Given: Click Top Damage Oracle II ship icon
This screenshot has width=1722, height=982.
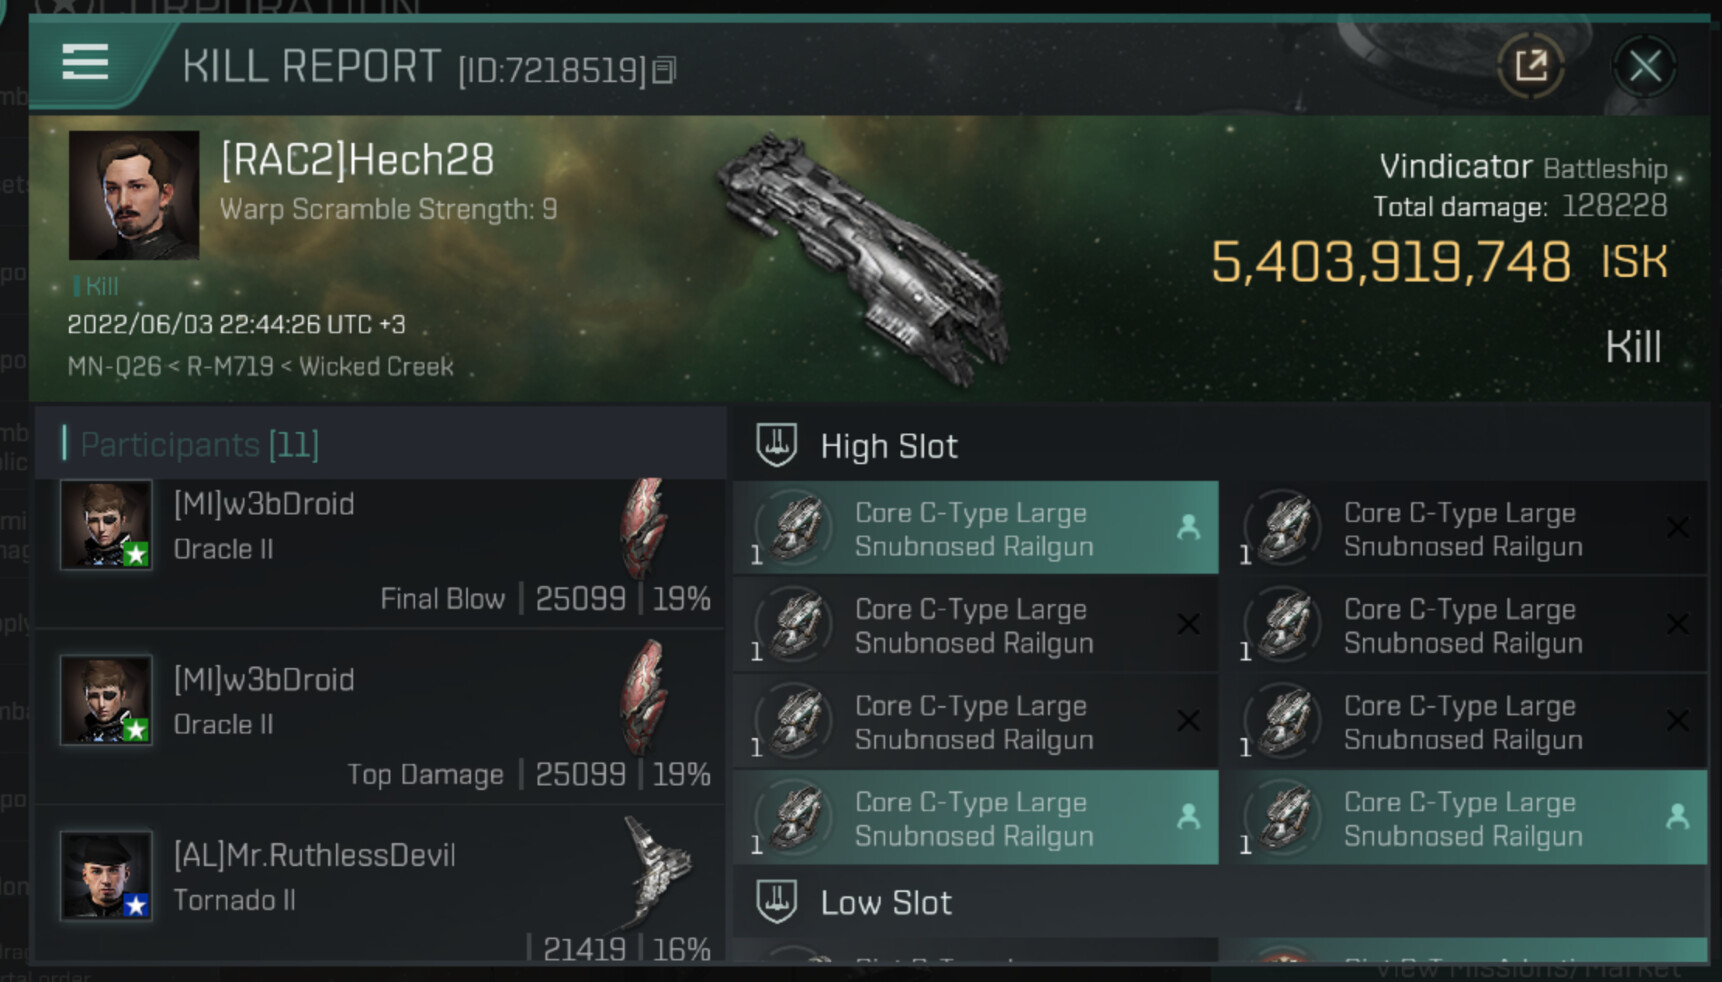Looking at the screenshot, I should tap(643, 697).
